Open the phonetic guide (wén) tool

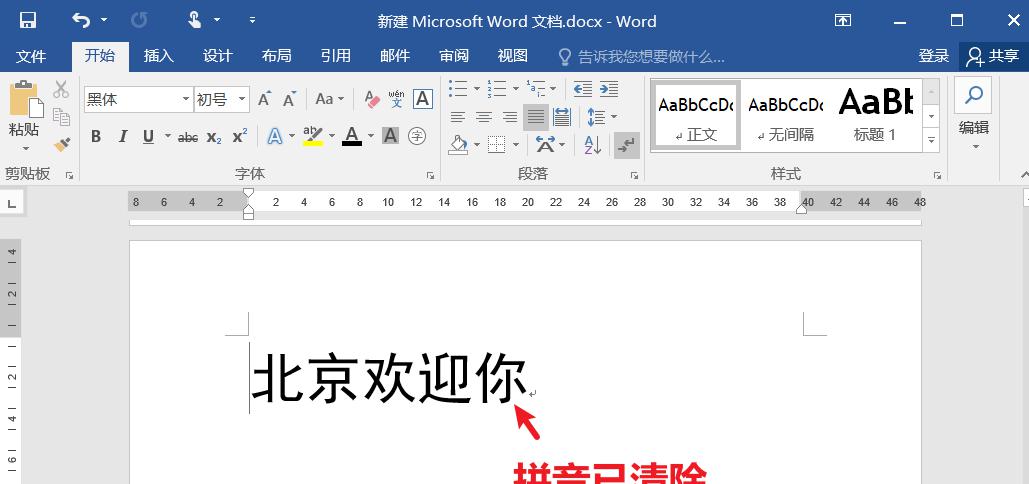(x=396, y=100)
